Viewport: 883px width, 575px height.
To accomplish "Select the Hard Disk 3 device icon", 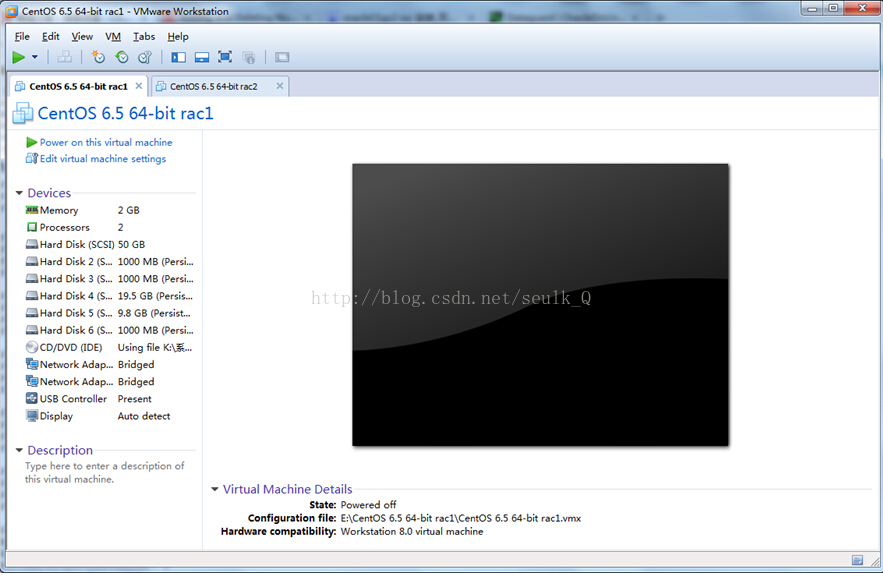I will click(x=32, y=279).
